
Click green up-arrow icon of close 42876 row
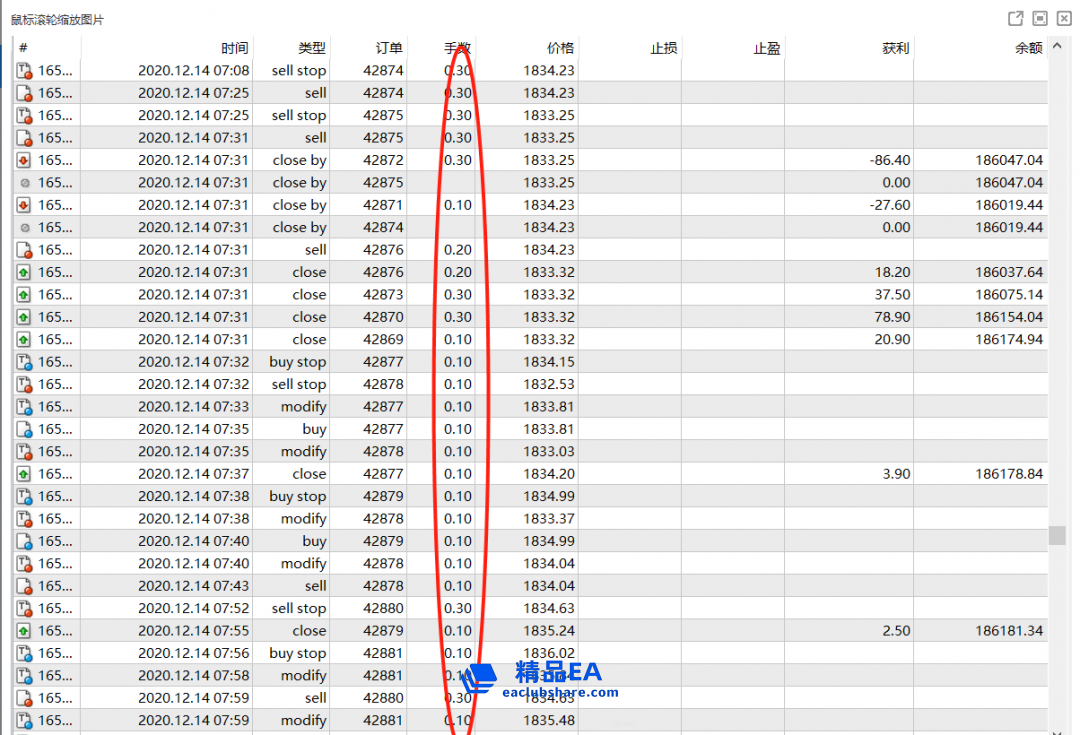[x=25, y=272]
